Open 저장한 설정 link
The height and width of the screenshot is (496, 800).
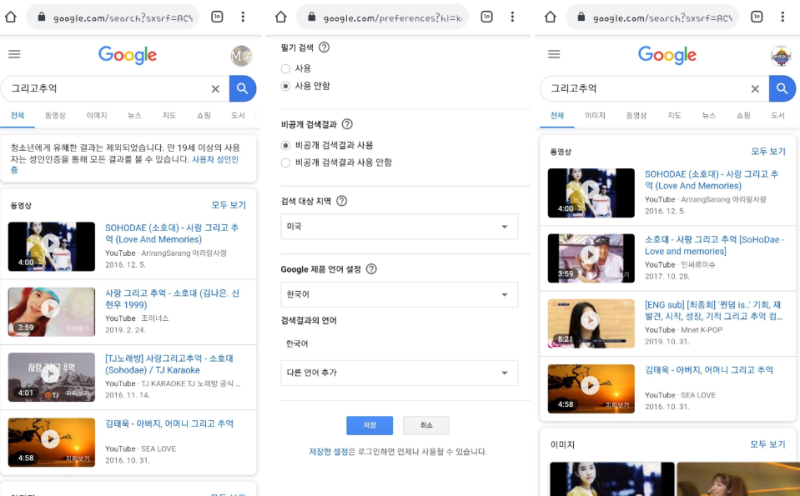pyautogui.click(x=329, y=452)
